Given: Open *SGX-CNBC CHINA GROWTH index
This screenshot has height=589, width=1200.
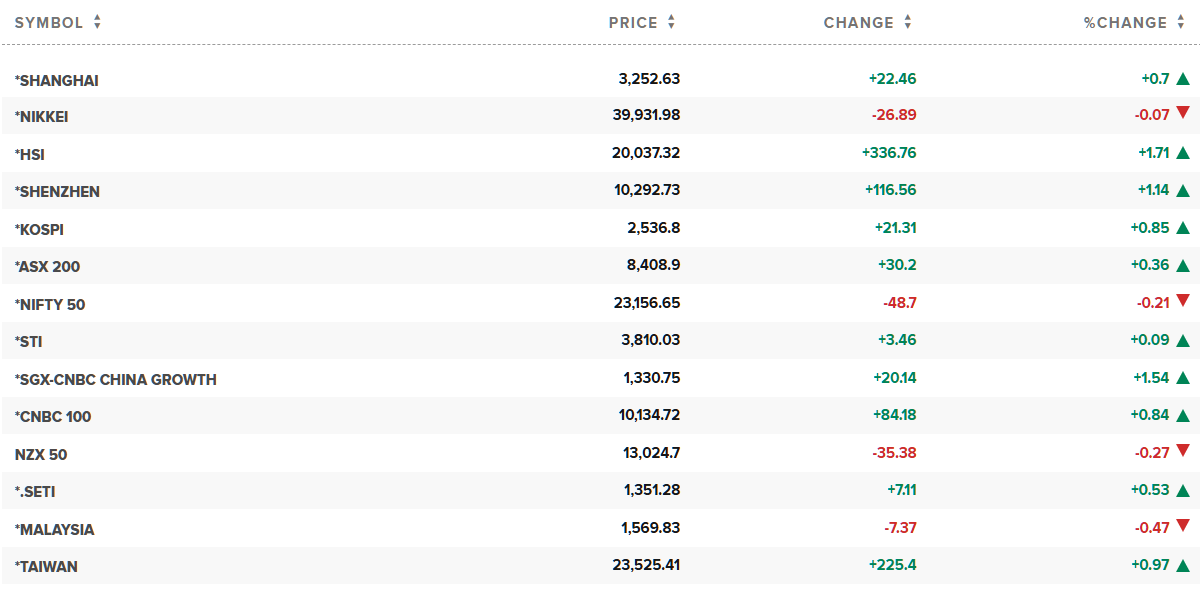Looking at the screenshot, I should [115, 380].
